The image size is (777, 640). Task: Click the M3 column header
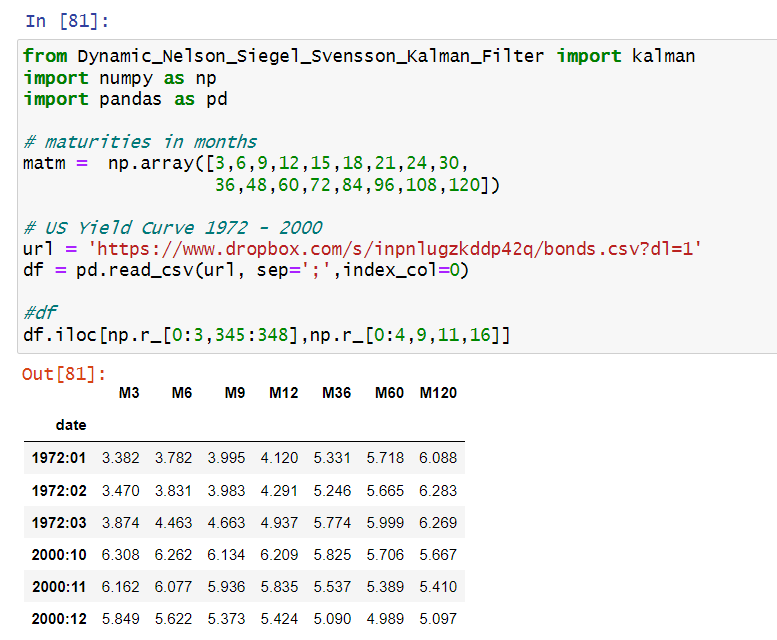tap(129, 393)
